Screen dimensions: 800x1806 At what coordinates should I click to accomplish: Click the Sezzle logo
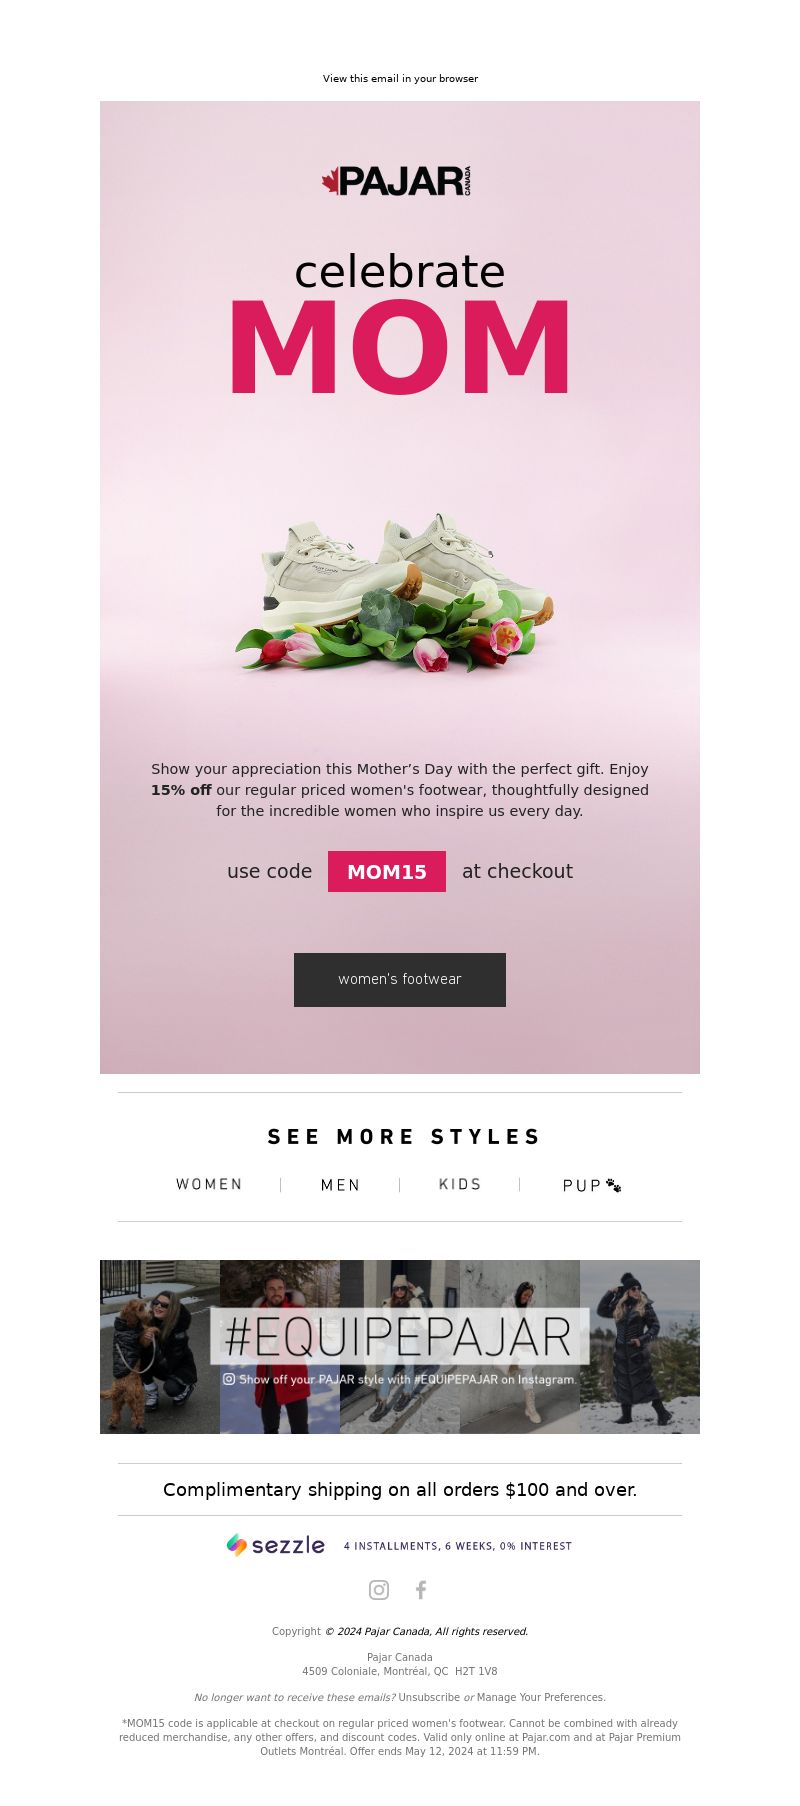click(276, 1545)
